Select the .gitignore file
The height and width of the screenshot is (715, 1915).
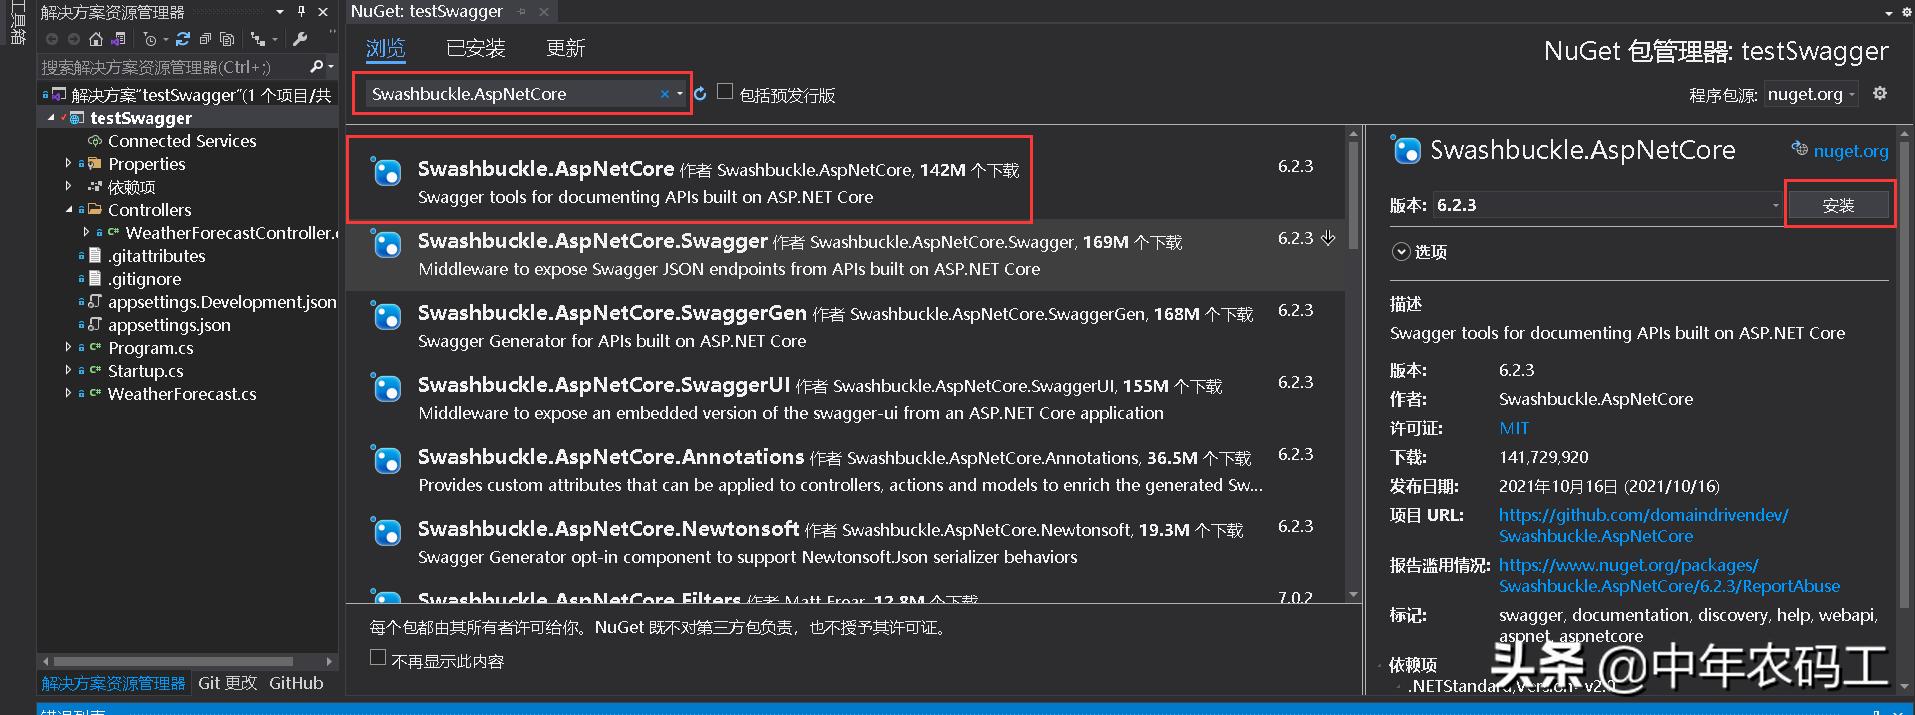pyautogui.click(x=145, y=279)
